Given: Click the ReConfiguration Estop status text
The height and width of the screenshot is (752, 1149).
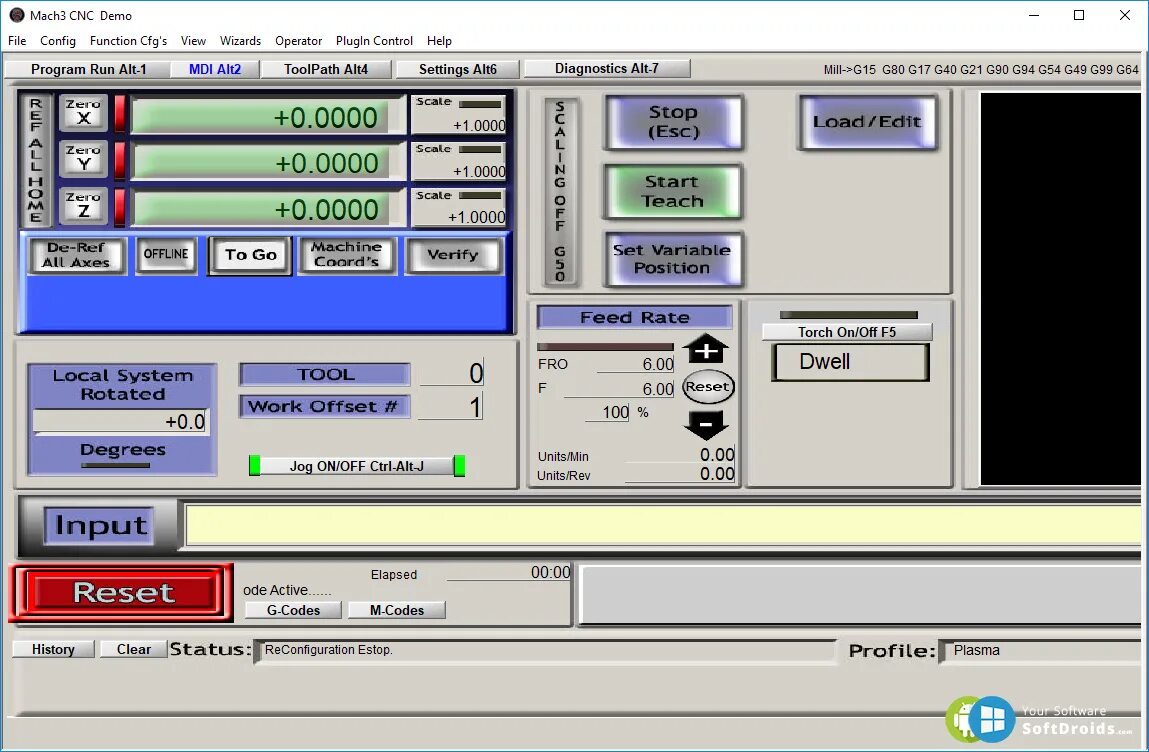Looking at the screenshot, I should [x=329, y=650].
